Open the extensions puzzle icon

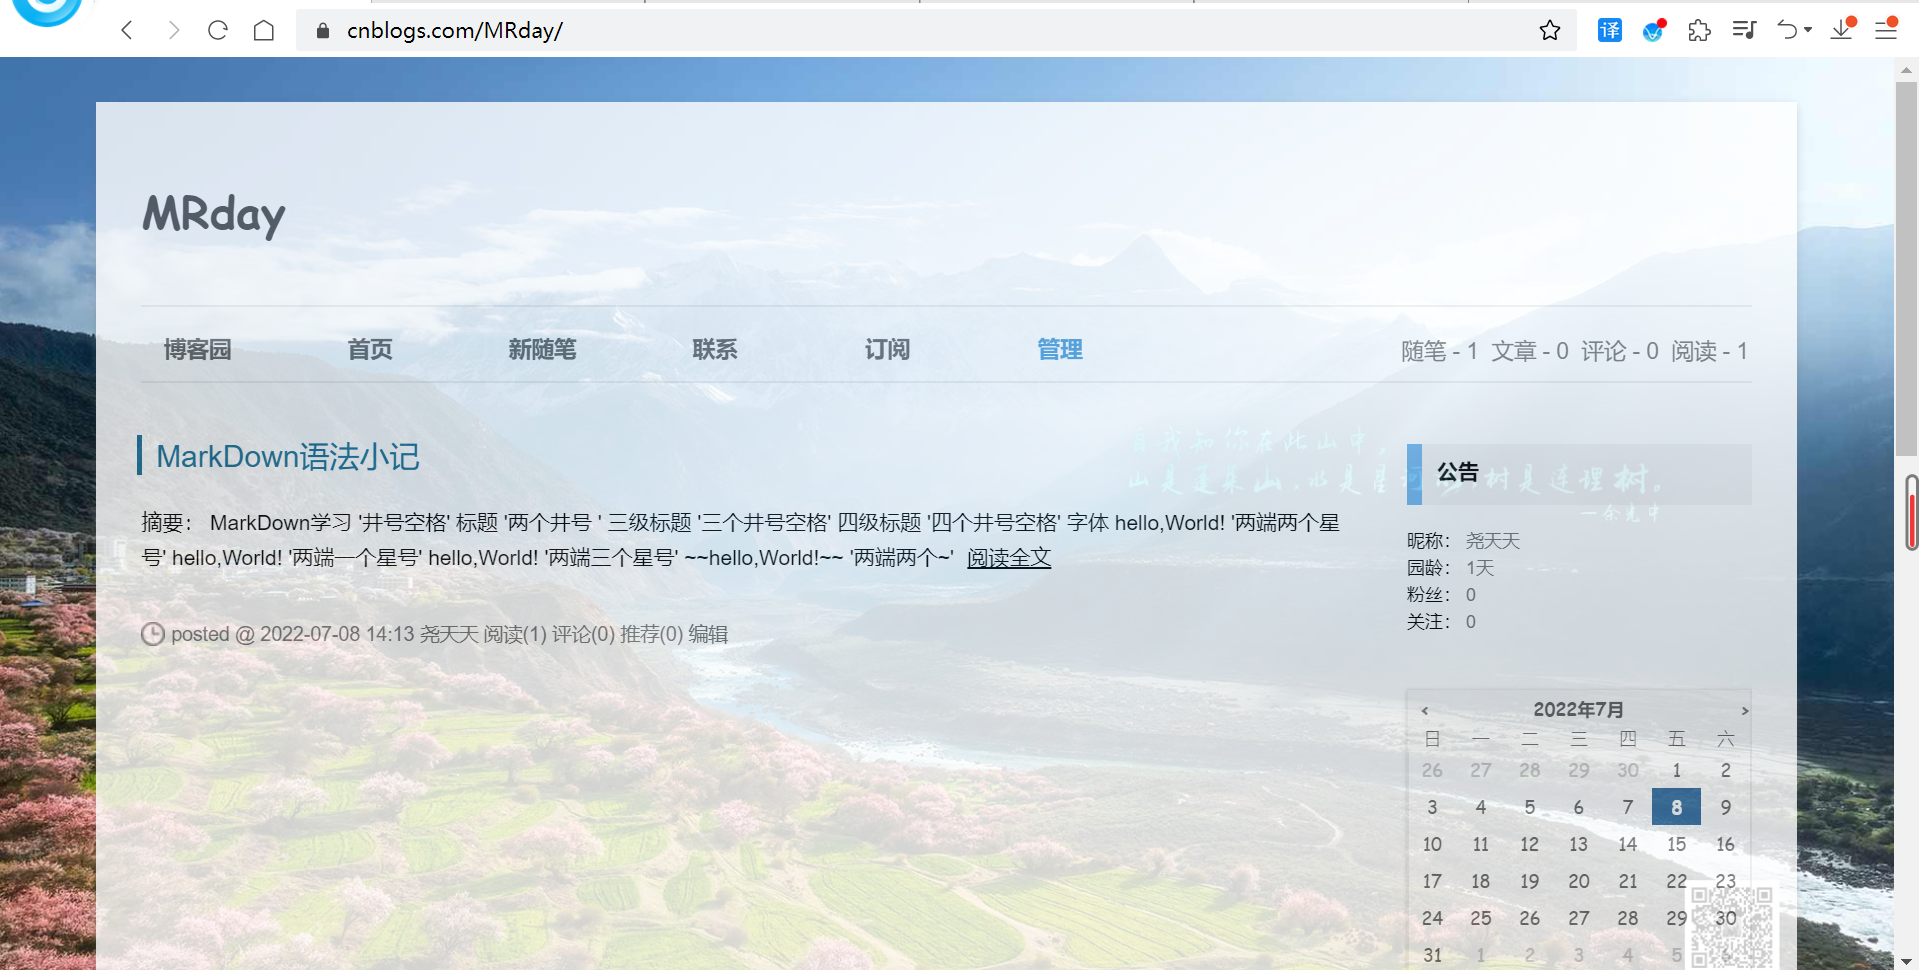click(1698, 30)
